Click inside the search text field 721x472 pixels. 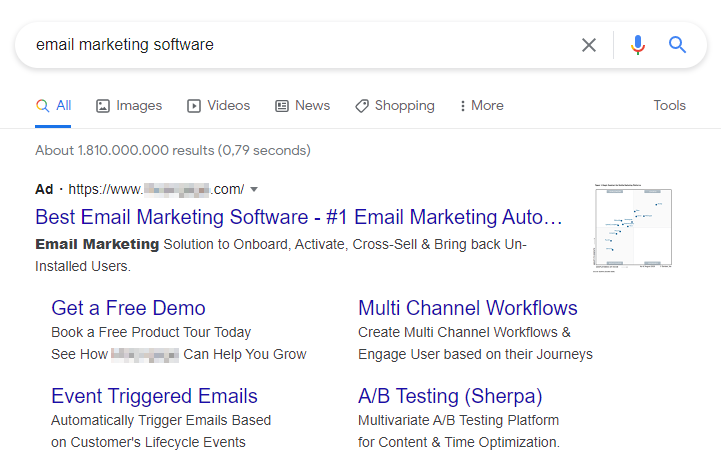point(300,45)
